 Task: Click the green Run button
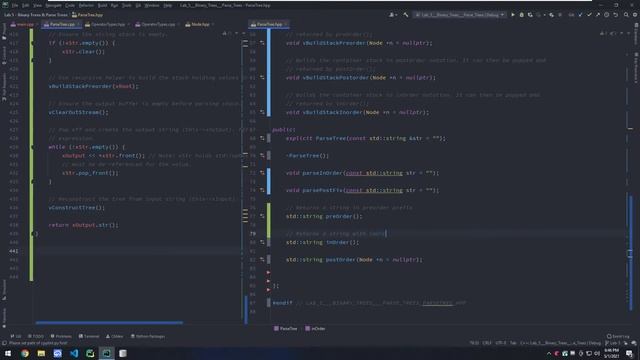[513, 15]
